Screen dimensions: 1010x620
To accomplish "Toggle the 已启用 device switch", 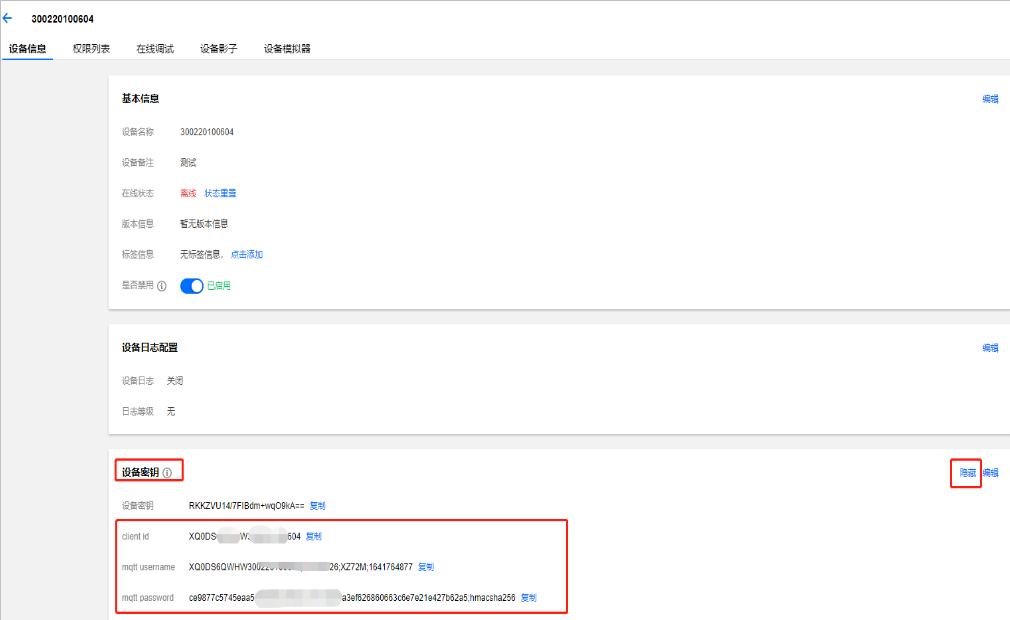I will click(192, 286).
